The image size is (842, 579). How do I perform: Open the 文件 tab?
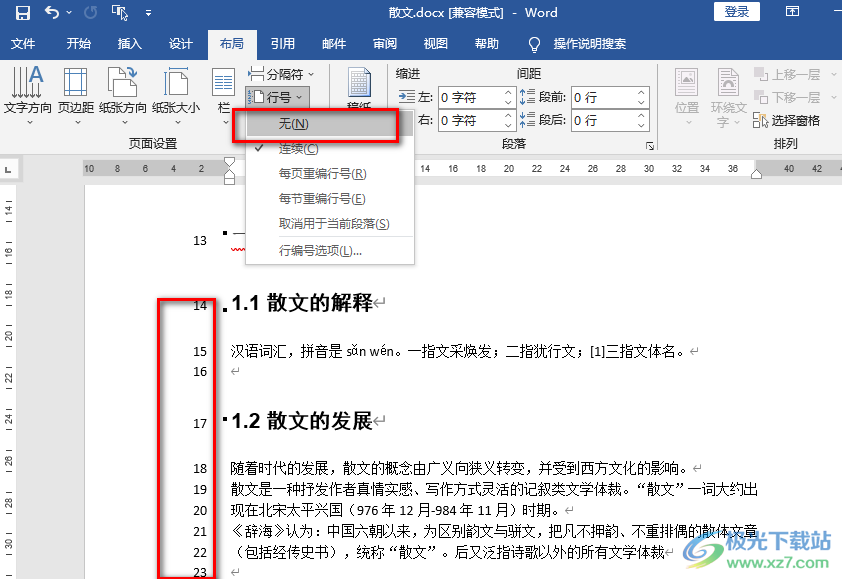(23, 44)
